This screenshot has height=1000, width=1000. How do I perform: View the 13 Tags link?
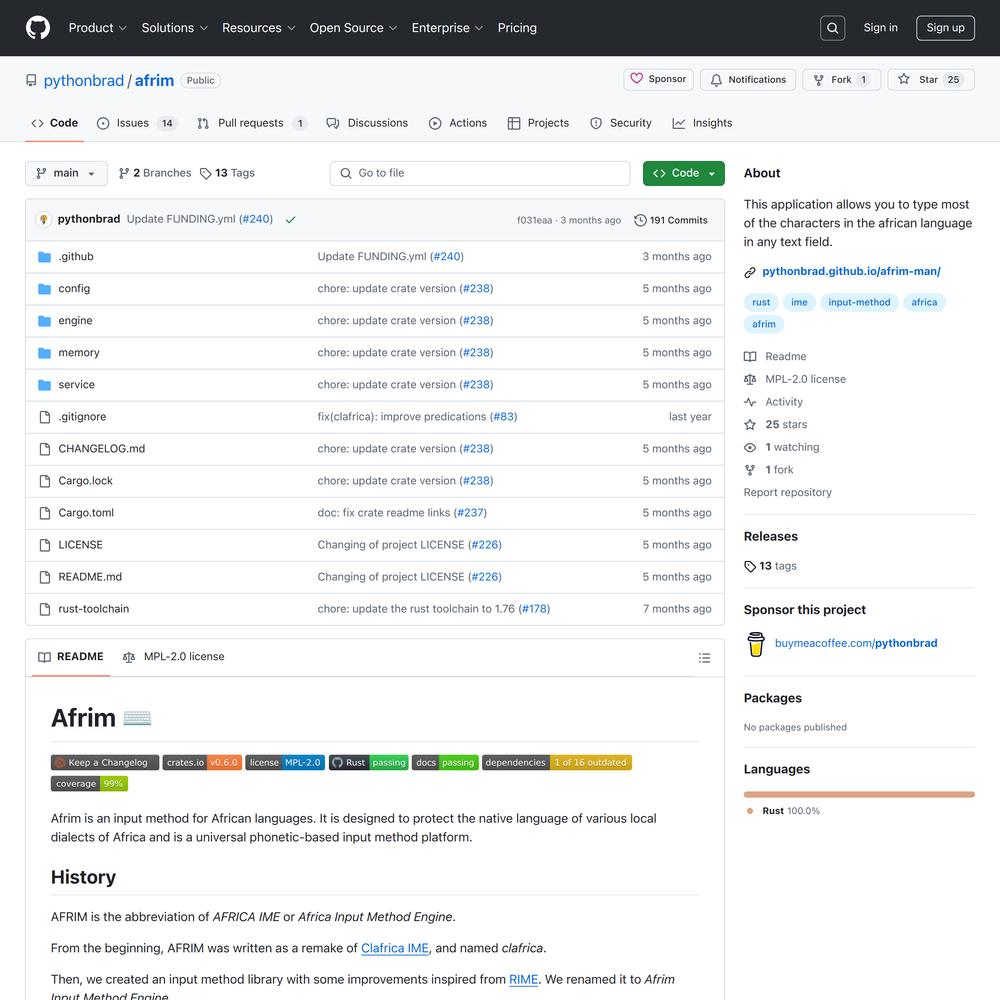(227, 173)
